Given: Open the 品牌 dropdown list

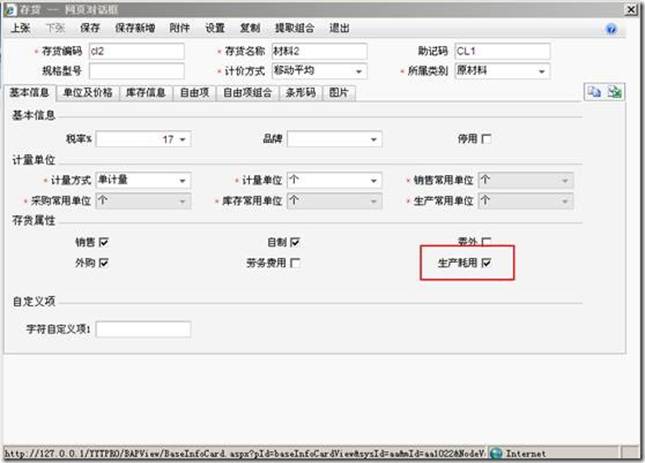Looking at the screenshot, I should click(x=374, y=140).
